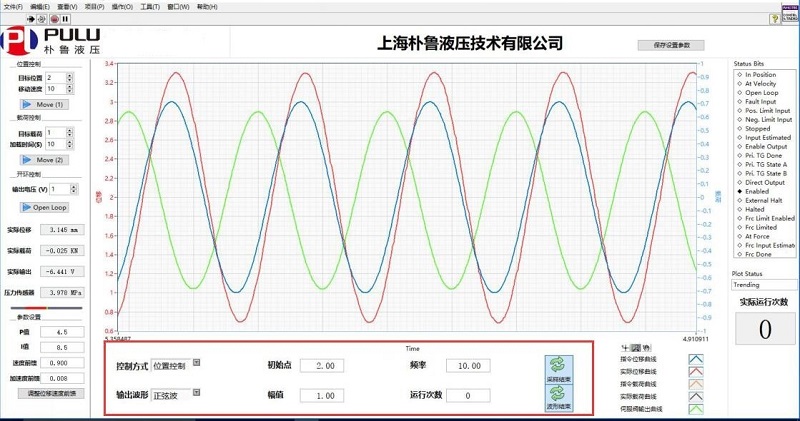Open the 帮助(H) menu
The width and height of the screenshot is (800, 421).
tap(207, 7)
